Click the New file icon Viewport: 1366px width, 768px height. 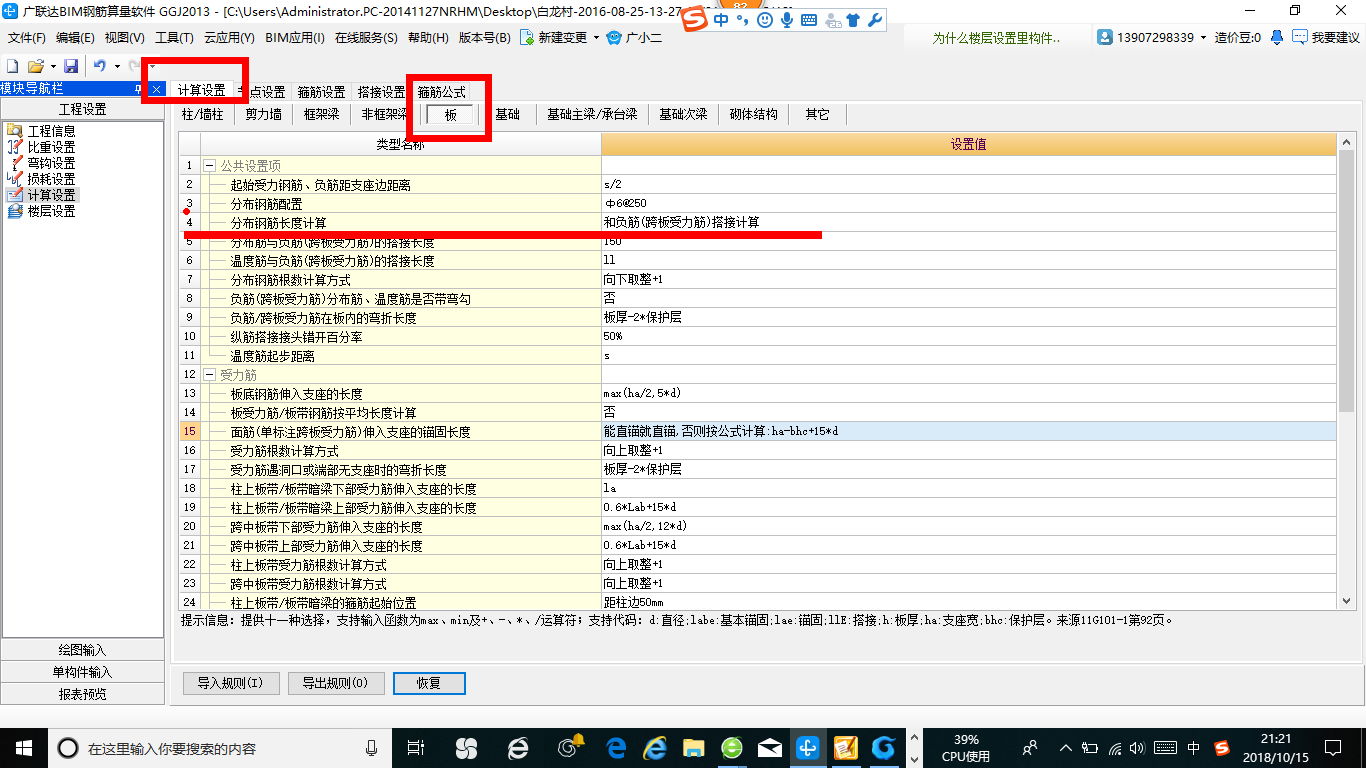pos(13,66)
